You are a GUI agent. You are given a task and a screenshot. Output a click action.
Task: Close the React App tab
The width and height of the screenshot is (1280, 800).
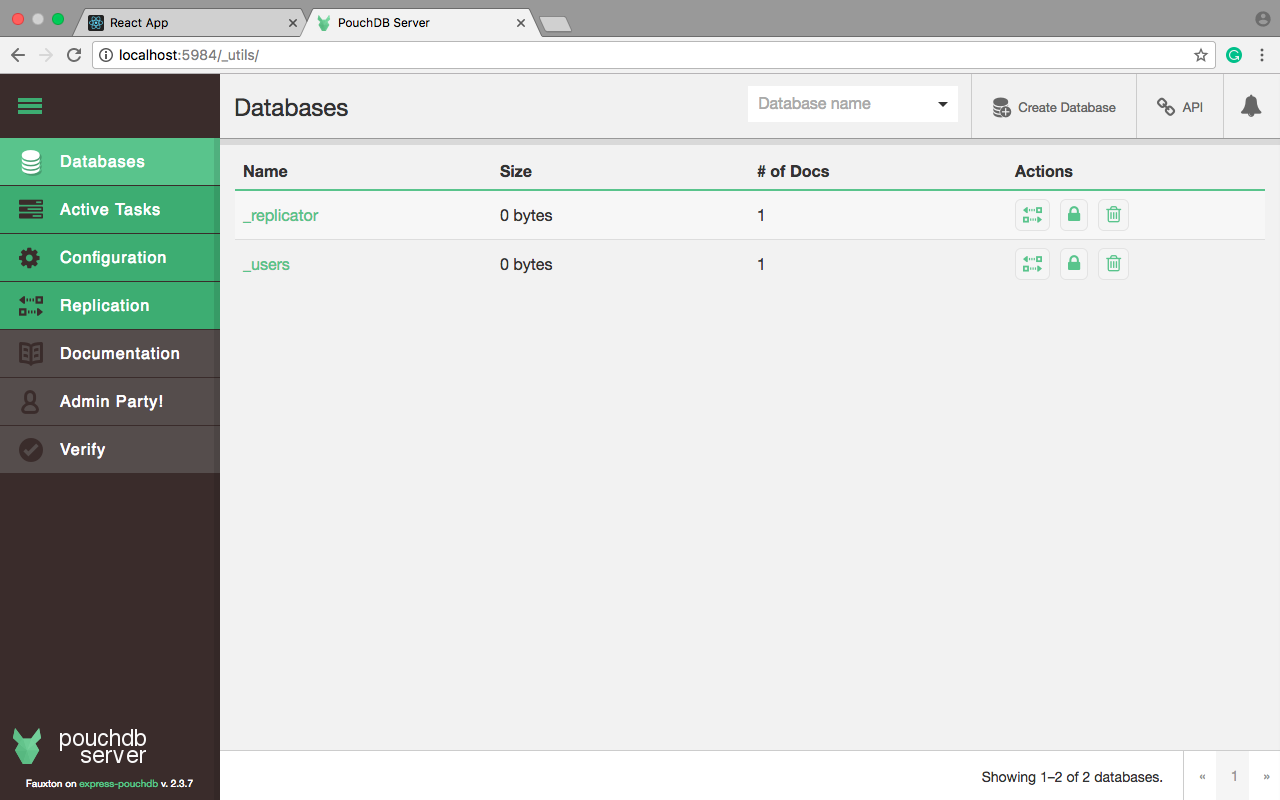pos(293,22)
